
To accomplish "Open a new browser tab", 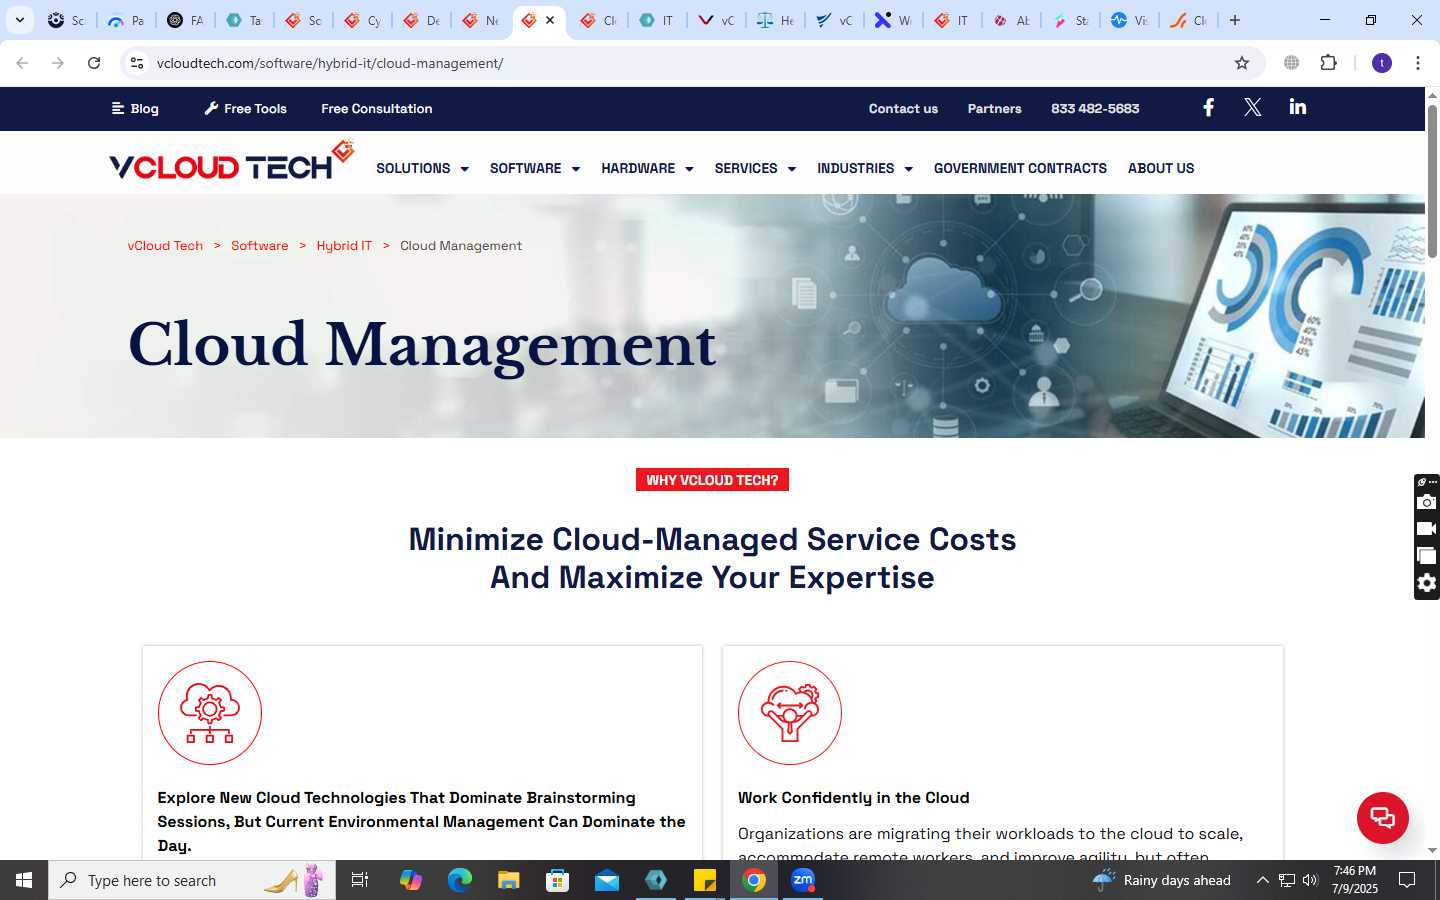I will [x=1235, y=20].
